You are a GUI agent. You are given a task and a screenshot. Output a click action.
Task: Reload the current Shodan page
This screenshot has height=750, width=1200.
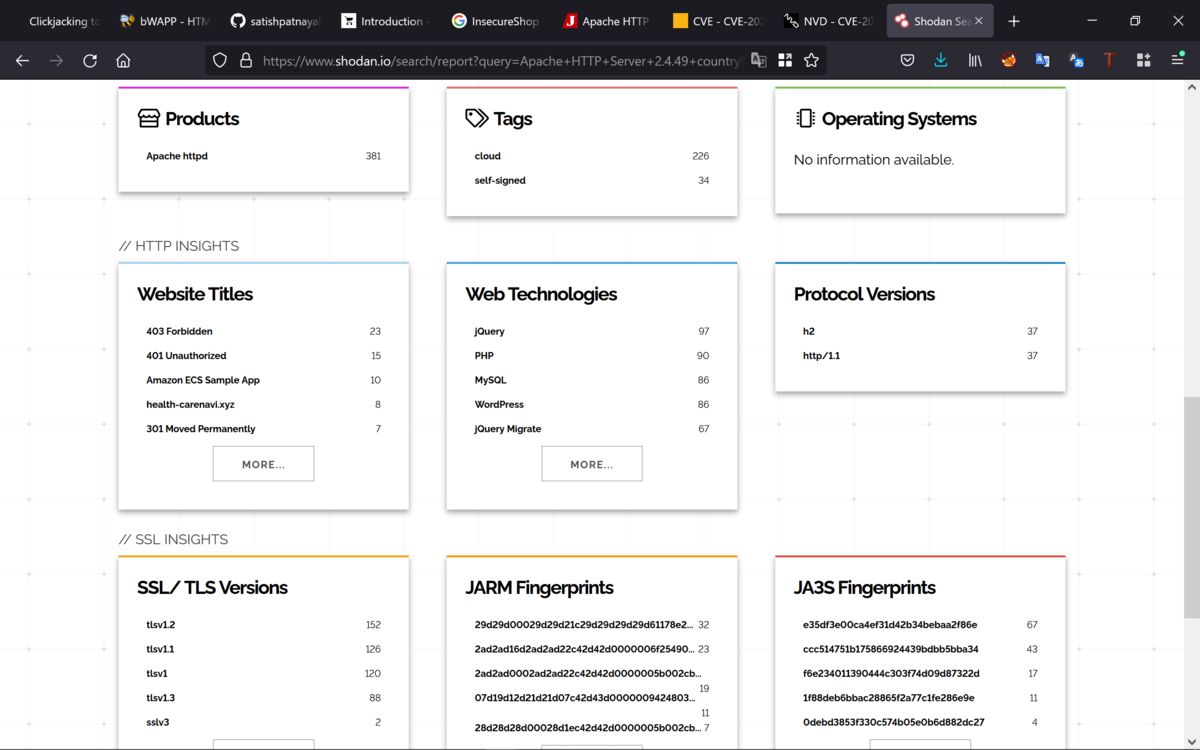[90, 61]
